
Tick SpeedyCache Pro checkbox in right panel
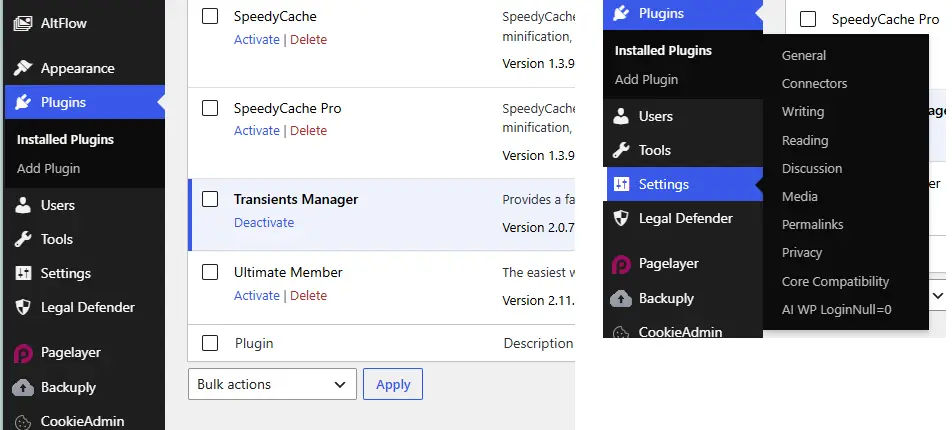808,19
